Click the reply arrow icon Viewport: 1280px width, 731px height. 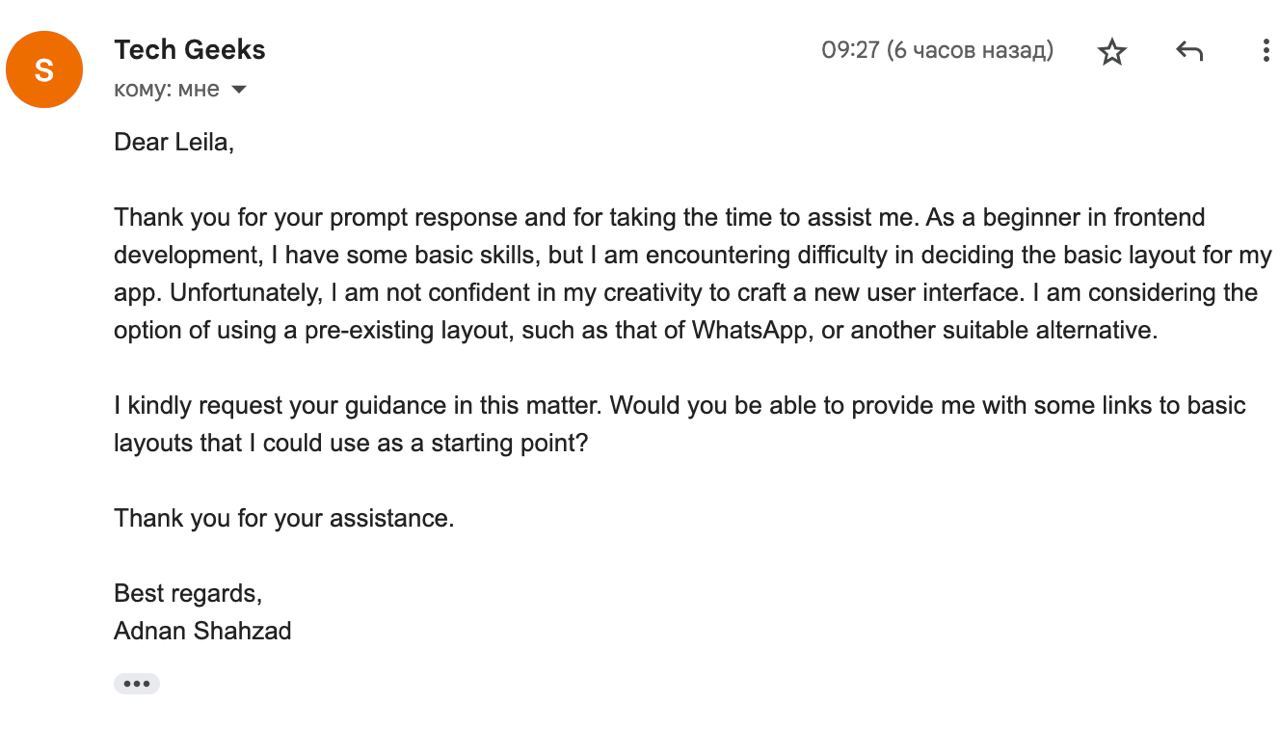coord(1189,51)
